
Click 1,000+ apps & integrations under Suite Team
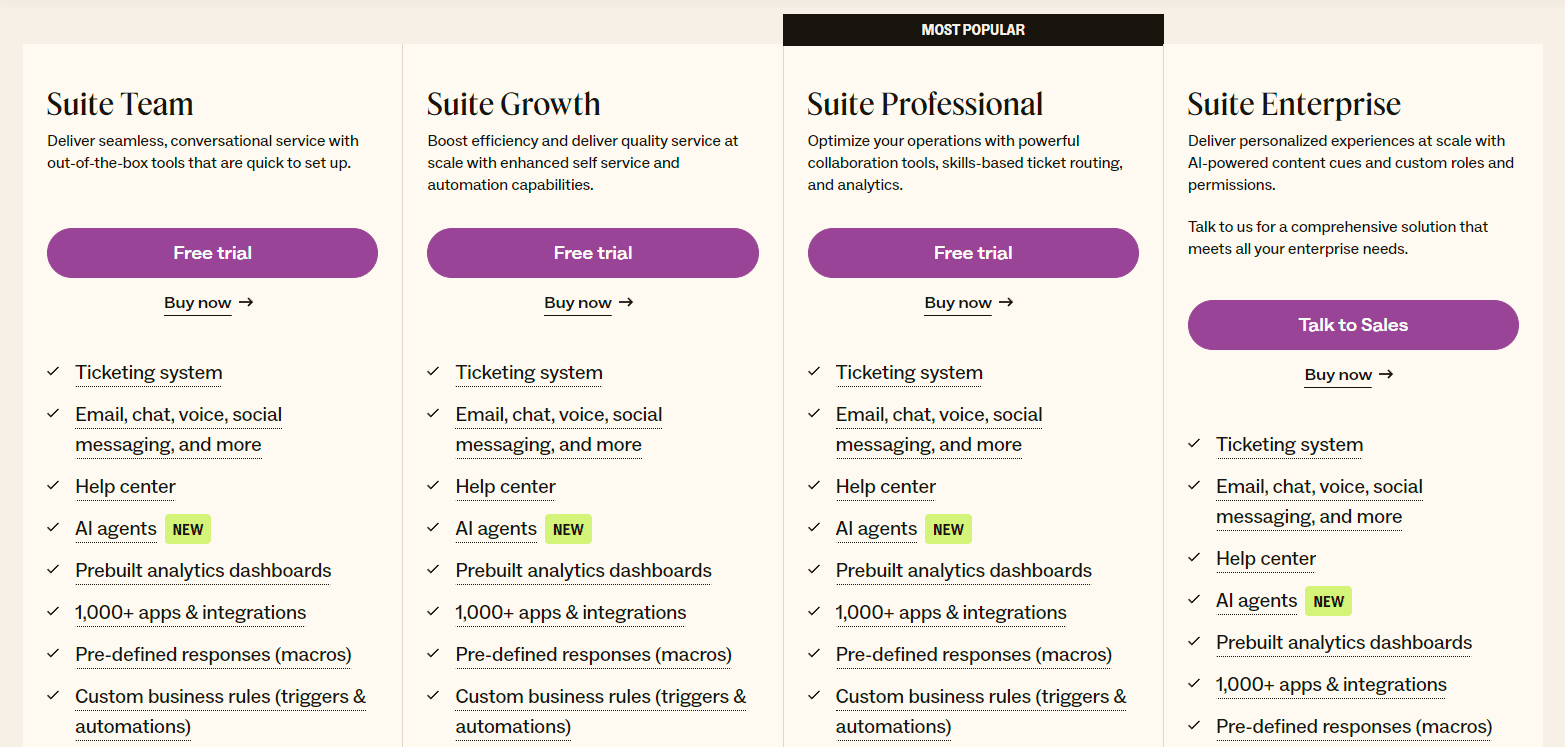[190, 612]
